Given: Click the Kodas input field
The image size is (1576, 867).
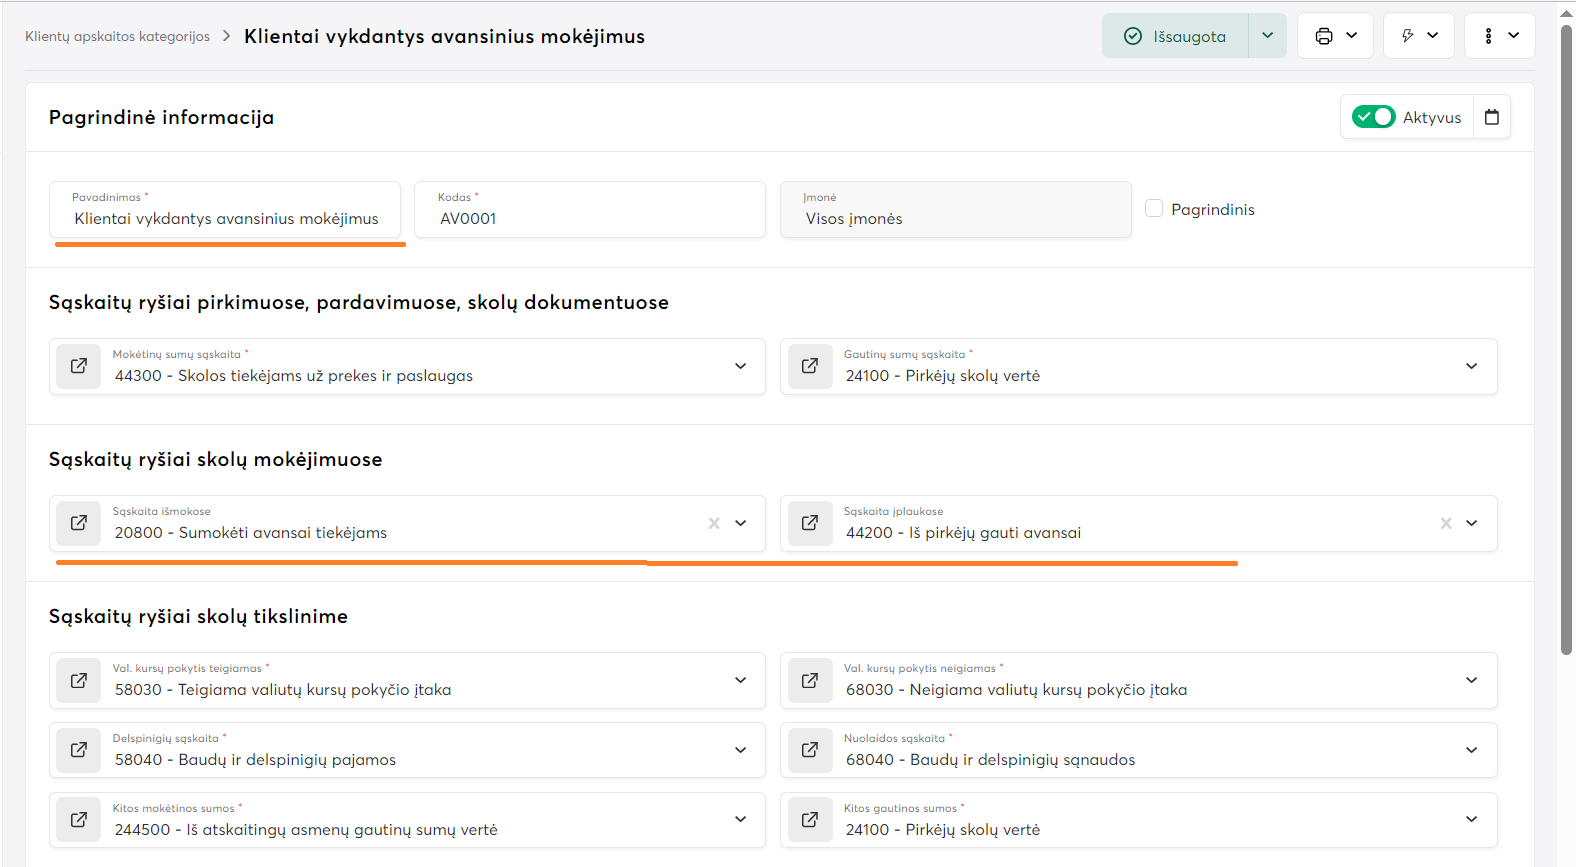Looking at the screenshot, I should [590, 218].
